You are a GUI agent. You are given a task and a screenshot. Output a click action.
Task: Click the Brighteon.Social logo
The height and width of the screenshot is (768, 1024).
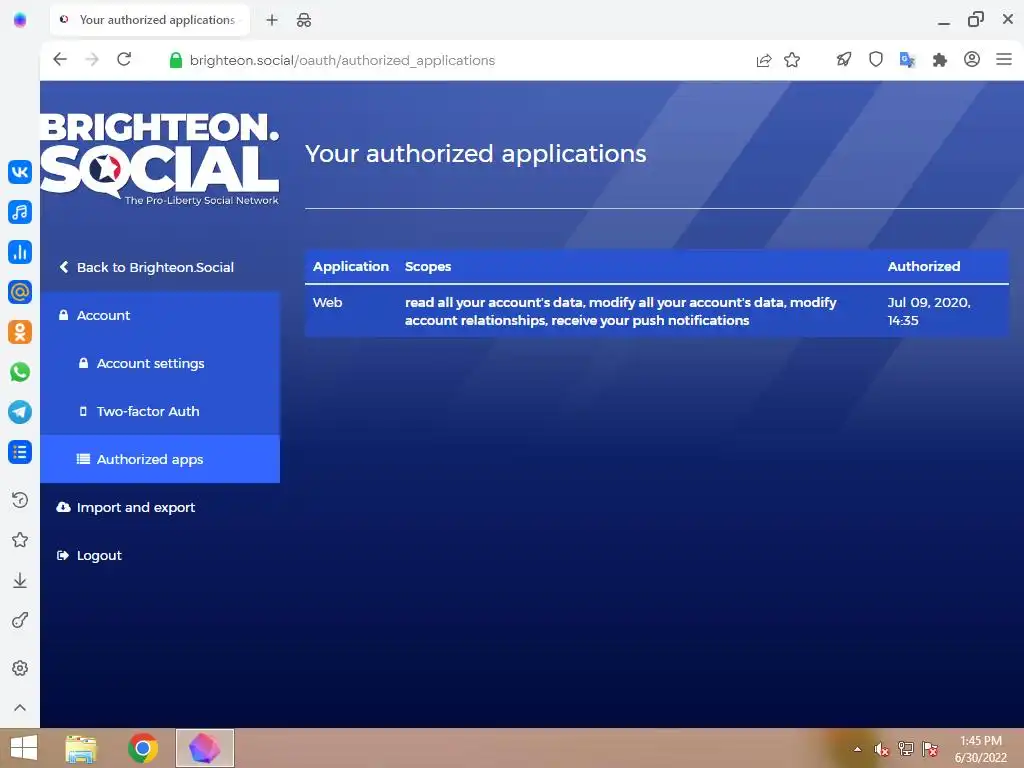click(160, 159)
